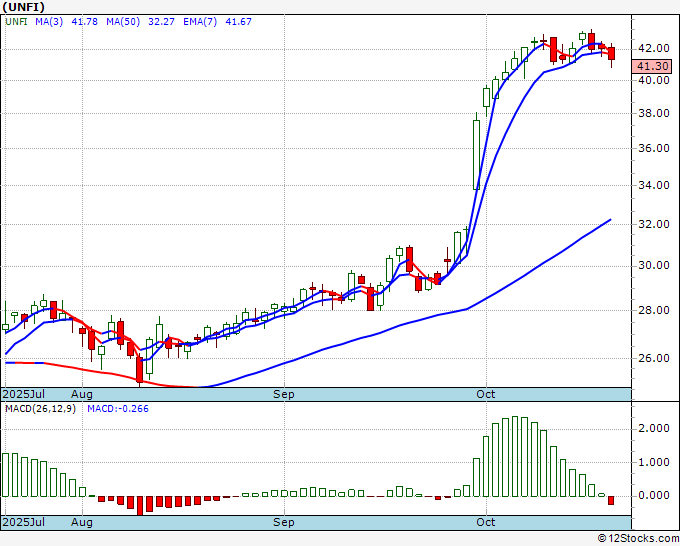Click the Oct label on price axis

coord(485,394)
